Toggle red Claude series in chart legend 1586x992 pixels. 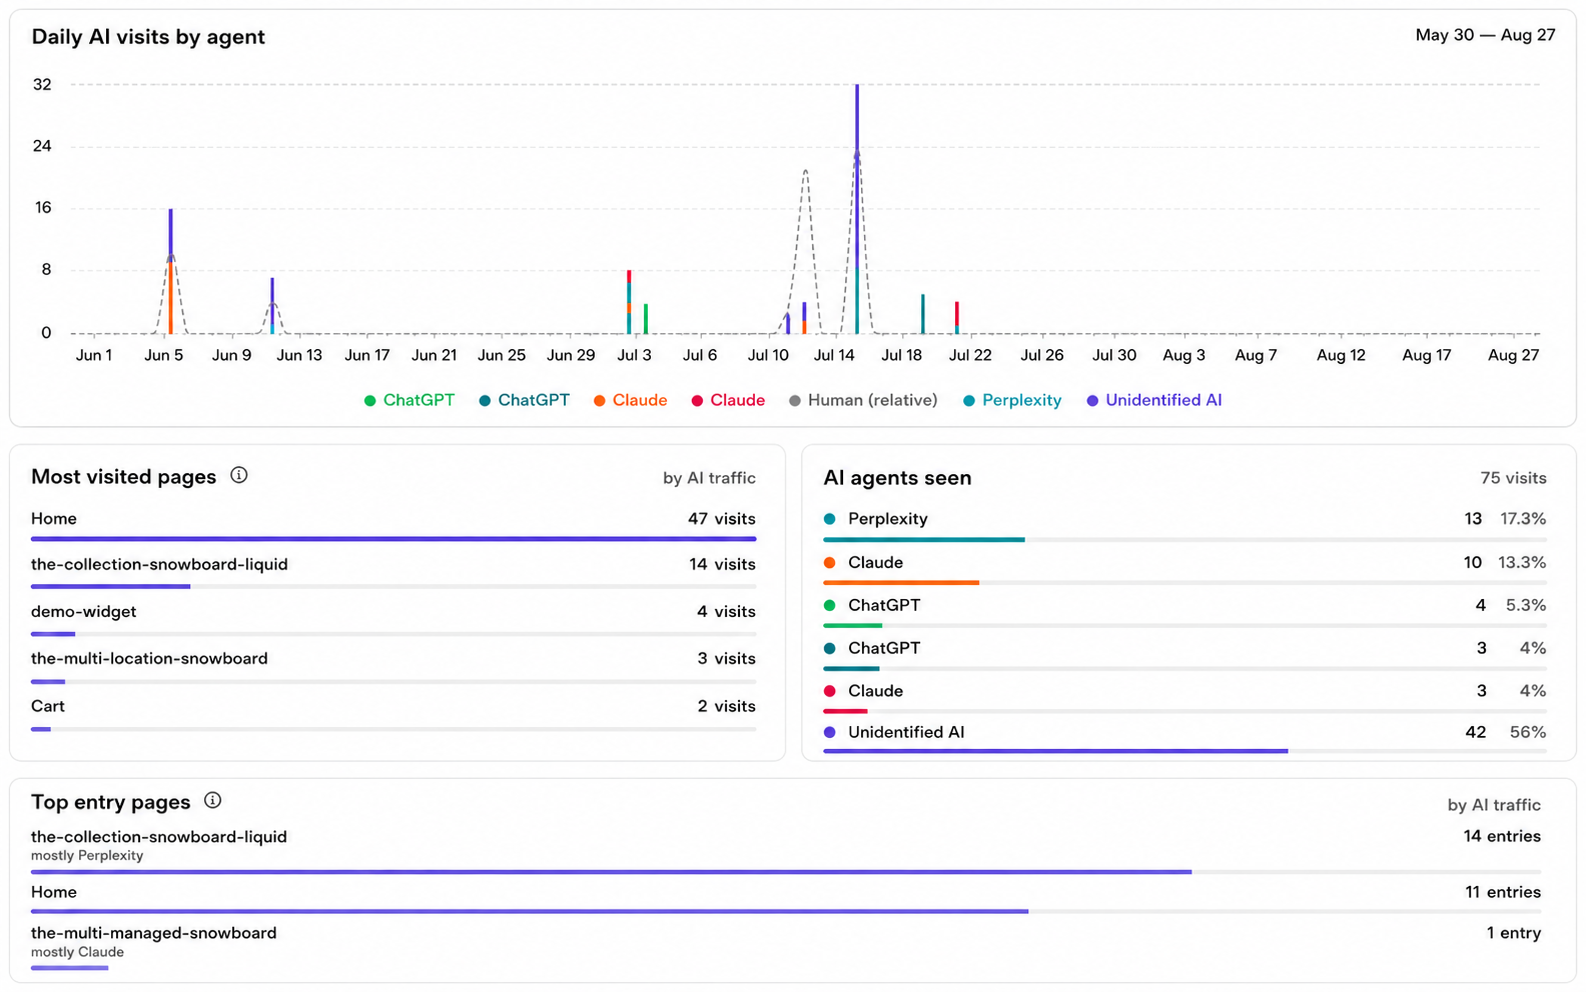pos(728,400)
